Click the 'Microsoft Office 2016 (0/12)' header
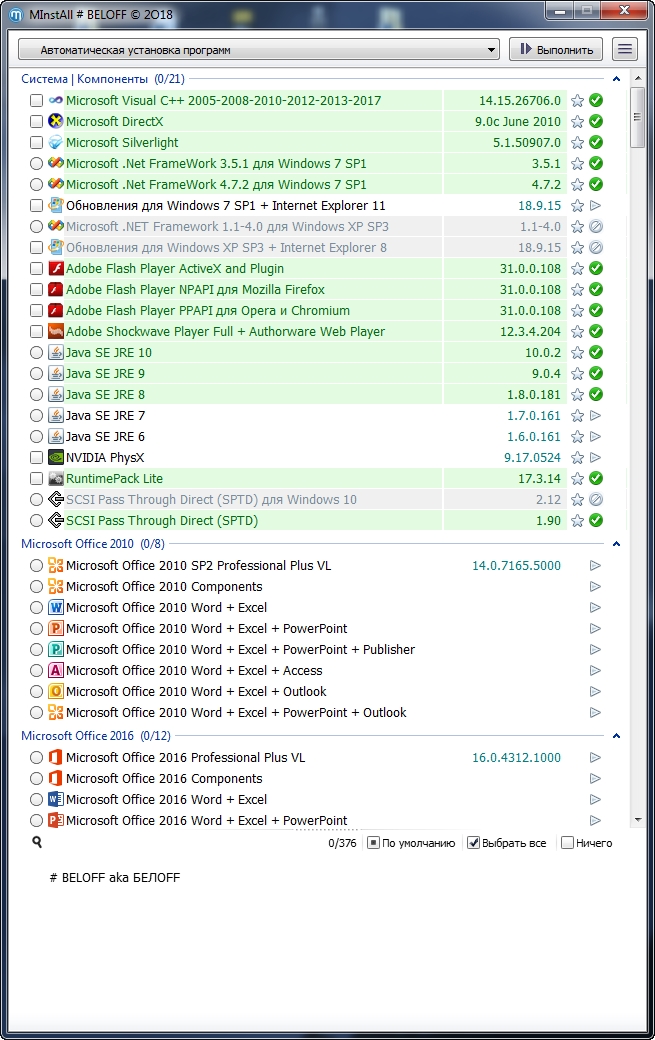 (x=95, y=736)
